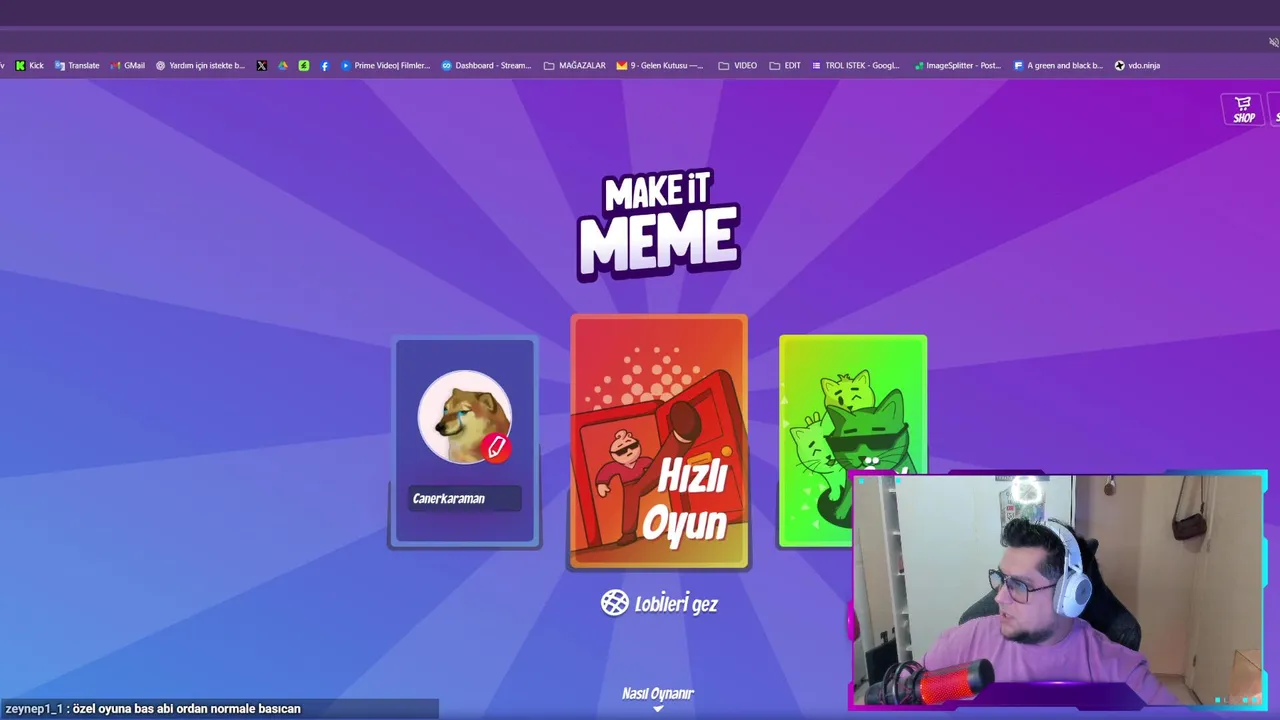Viewport: 1280px width, 720px height.
Task: Open the vdo.ninja bookmark
Action: pos(1137,65)
